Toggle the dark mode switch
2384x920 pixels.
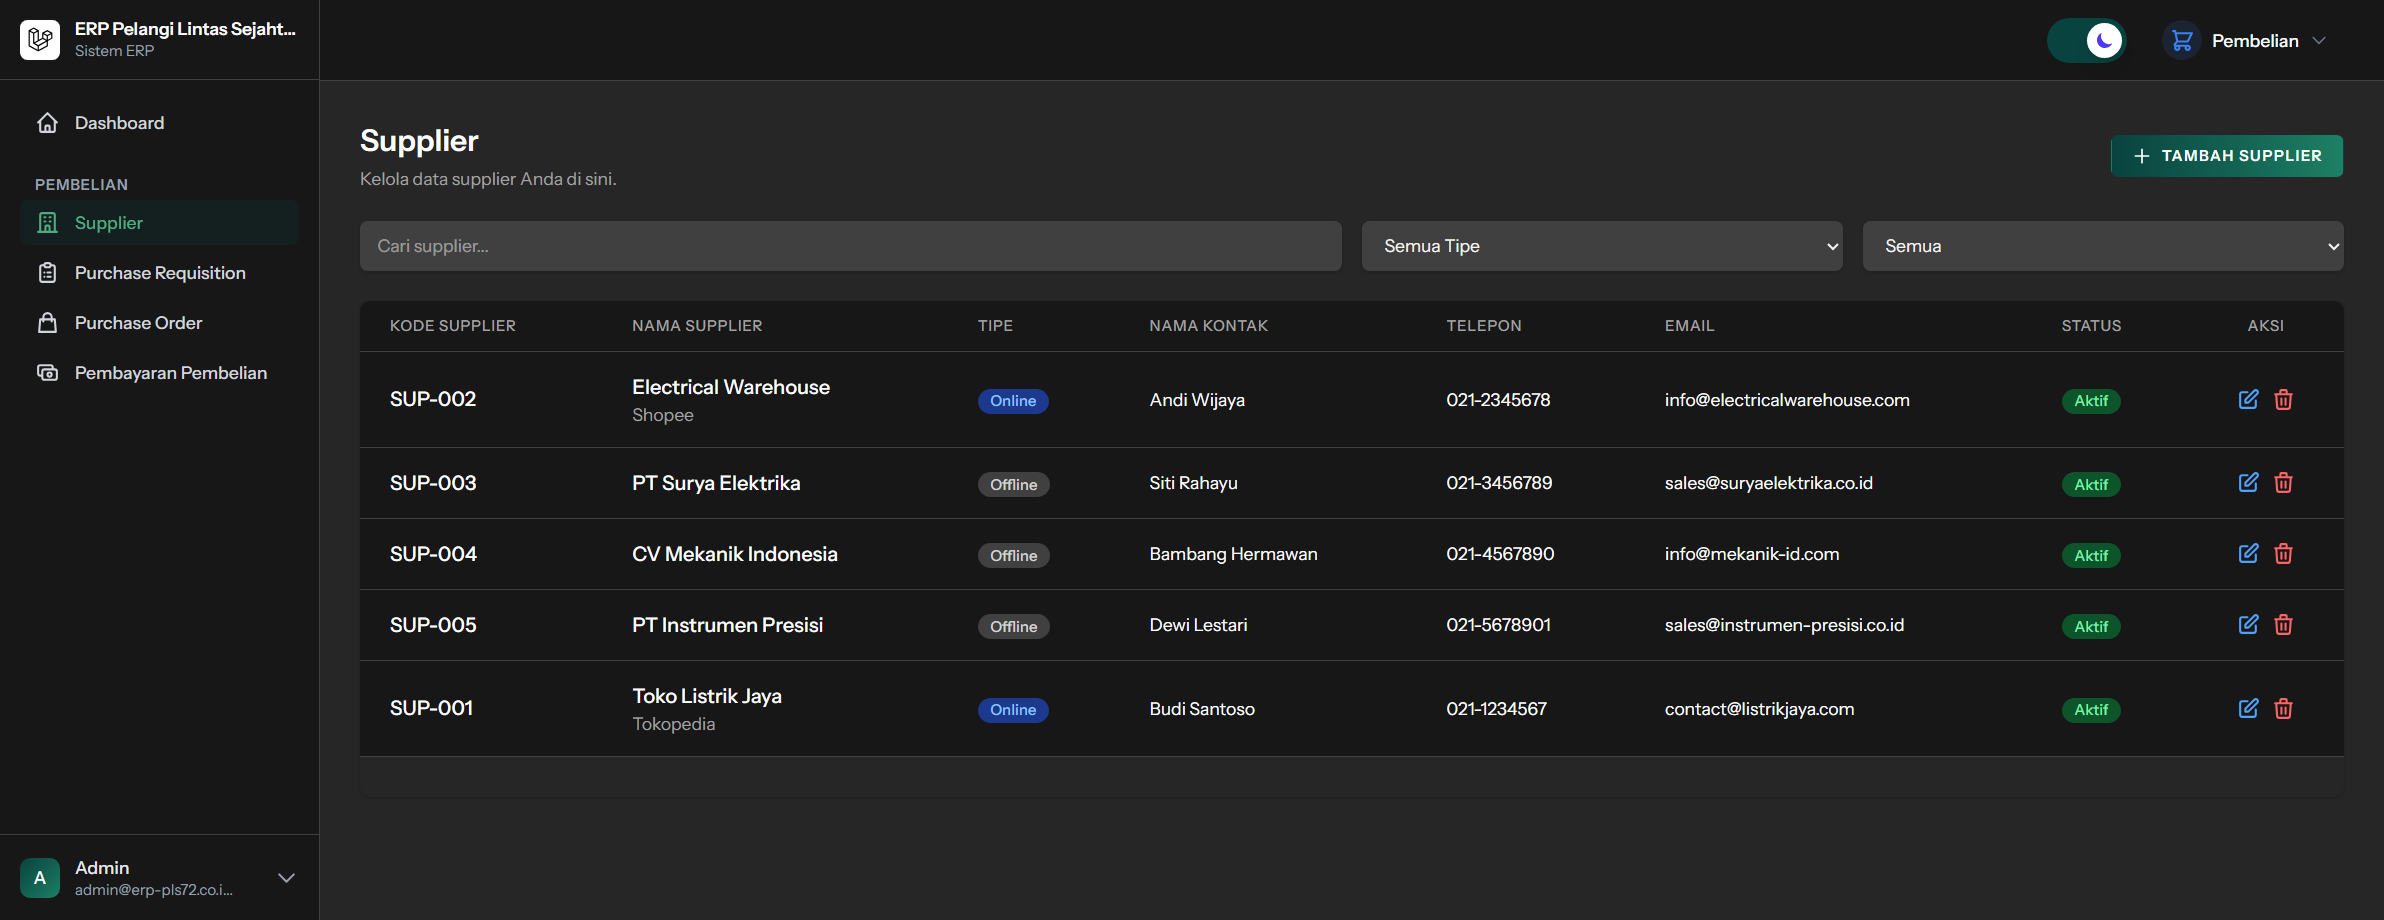click(x=2086, y=41)
